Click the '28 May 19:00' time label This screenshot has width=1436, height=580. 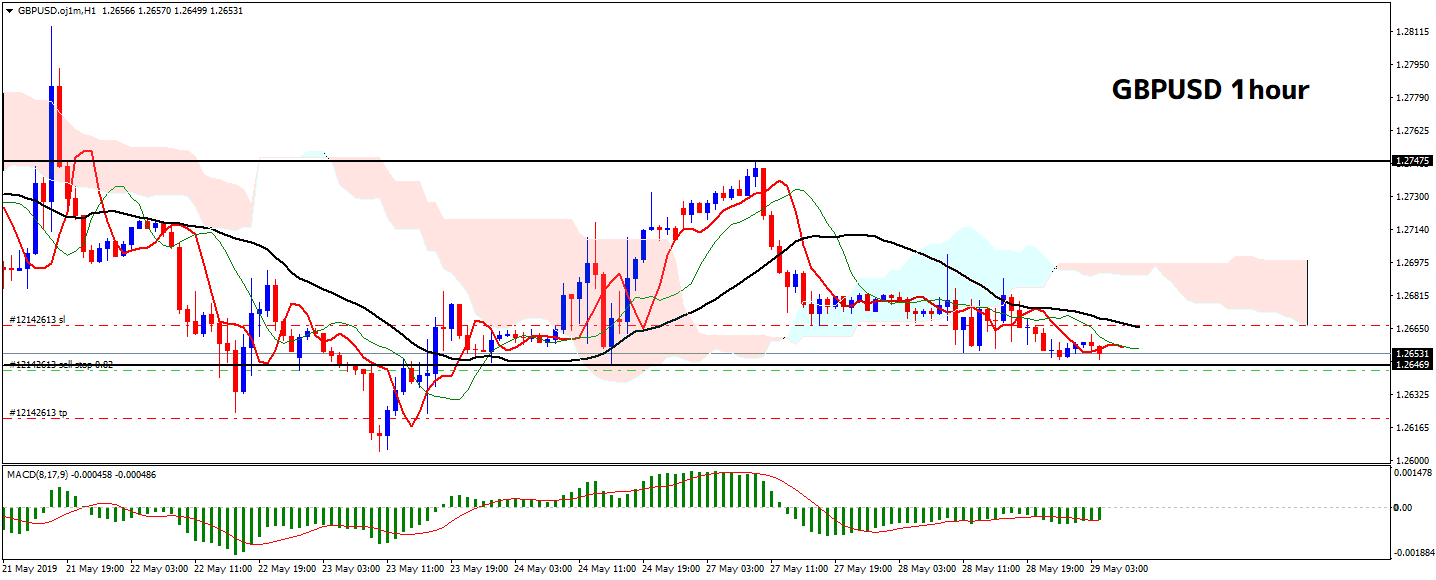coord(1057,569)
